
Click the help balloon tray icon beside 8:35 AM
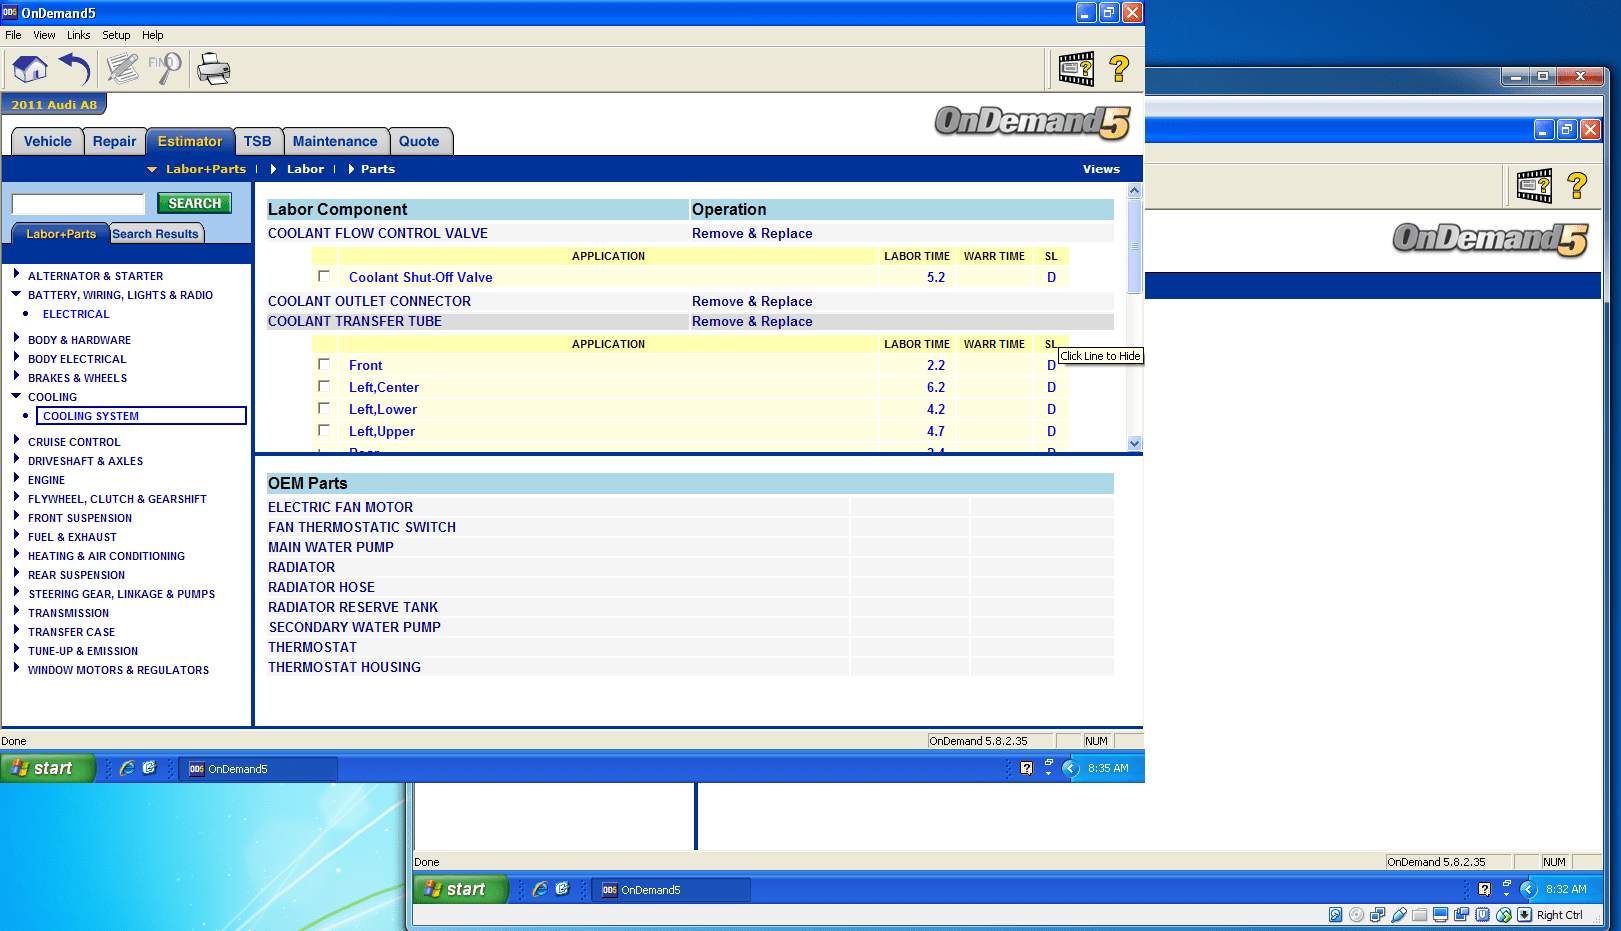(x=1026, y=768)
